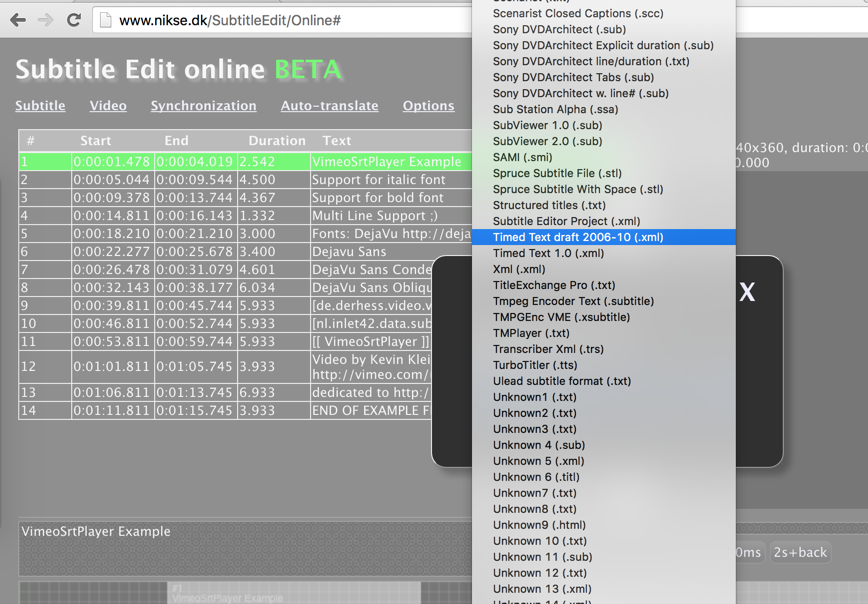Click duration cell 6.034
The width and height of the screenshot is (868, 604).
pos(273,288)
